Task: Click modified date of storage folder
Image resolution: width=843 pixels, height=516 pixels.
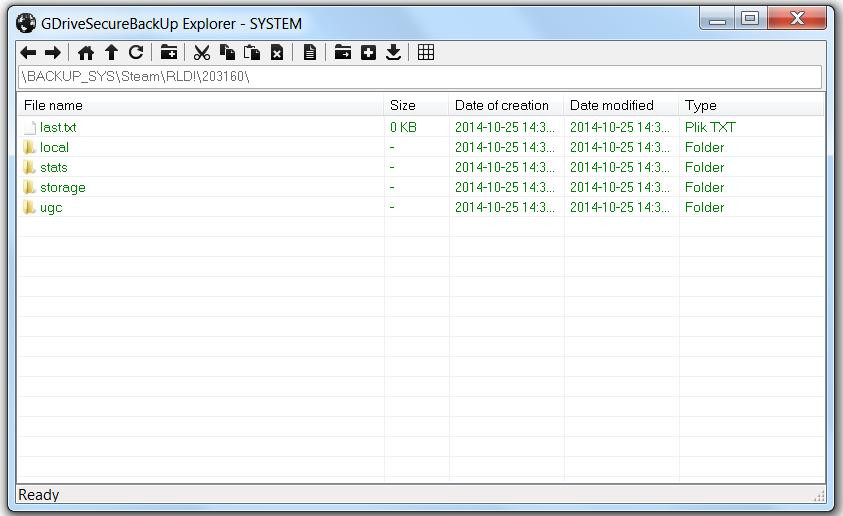Action: point(619,187)
